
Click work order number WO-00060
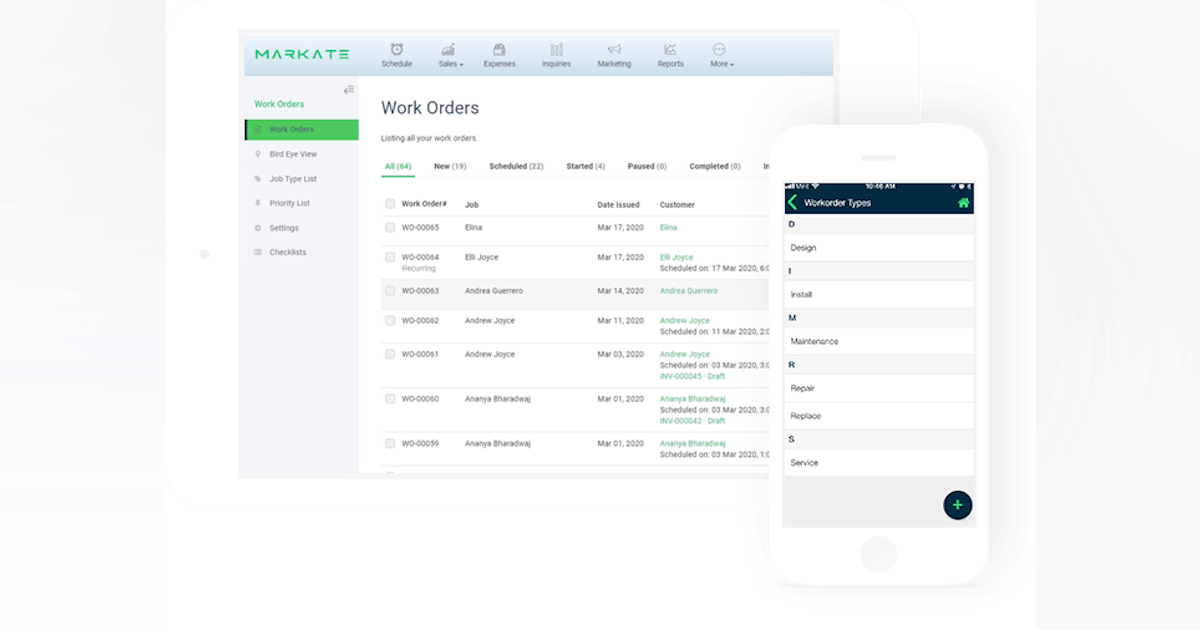(420, 398)
